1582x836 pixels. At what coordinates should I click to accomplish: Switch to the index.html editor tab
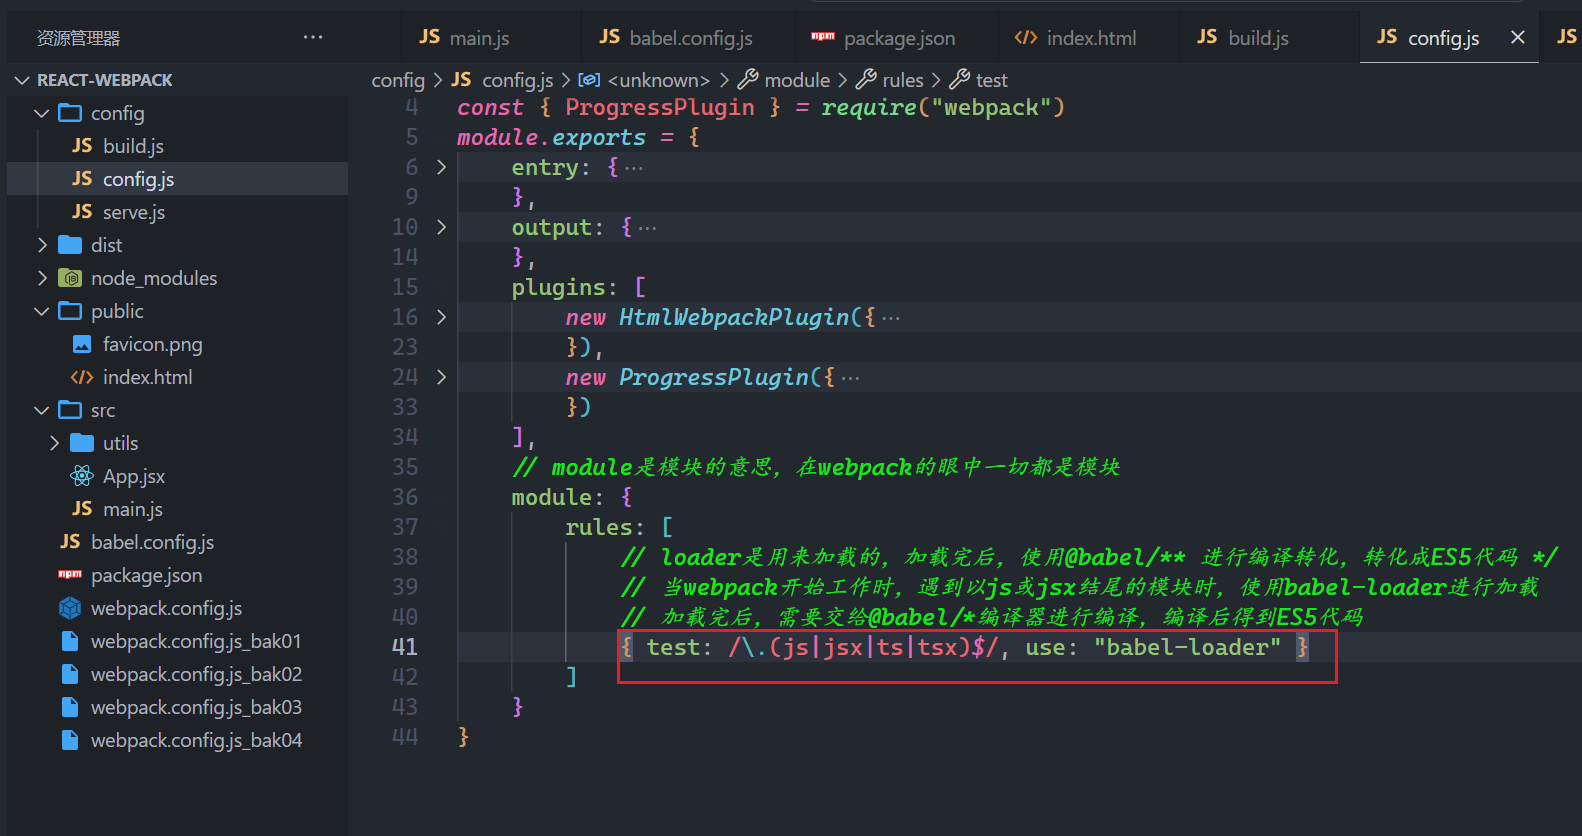pyautogui.click(x=1088, y=38)
